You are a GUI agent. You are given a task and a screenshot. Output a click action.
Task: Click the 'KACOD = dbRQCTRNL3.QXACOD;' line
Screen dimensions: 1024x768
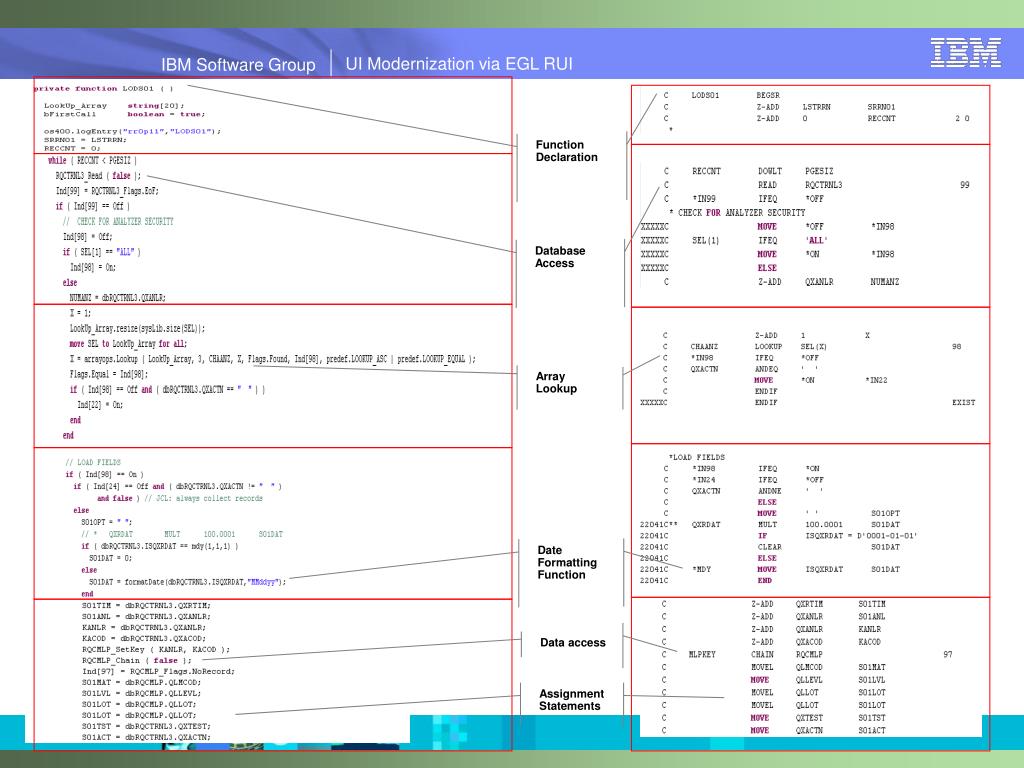click(x=144, y=638)
